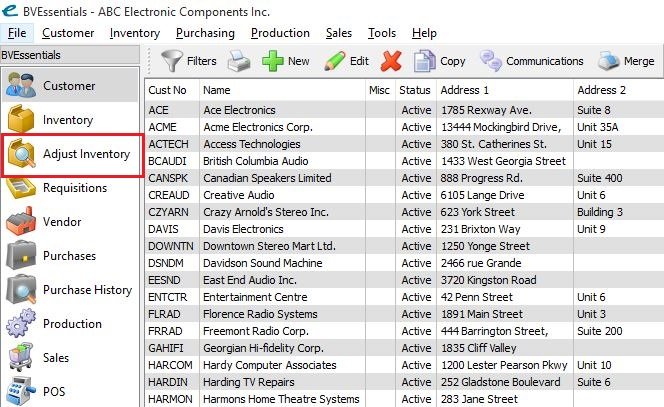The image size is (664, 407).
Task: Sort by the Name column header
Action: point(282,90)
